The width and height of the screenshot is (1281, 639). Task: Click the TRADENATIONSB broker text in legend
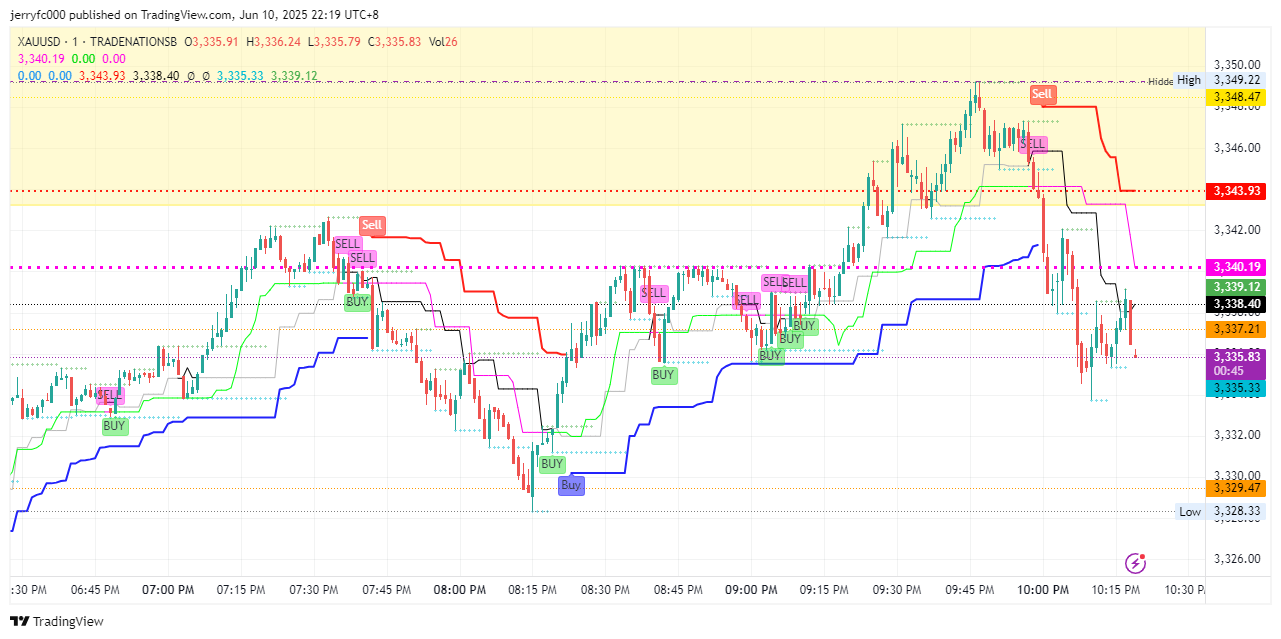(x=135, y=42)
